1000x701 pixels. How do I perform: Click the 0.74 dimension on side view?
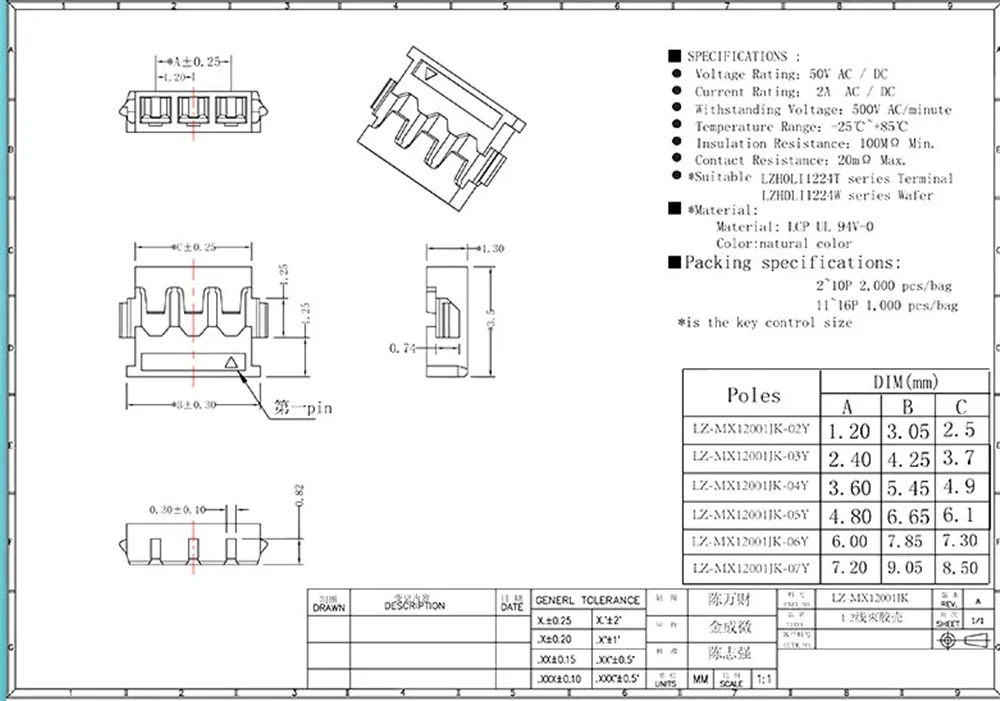point(402,348)
